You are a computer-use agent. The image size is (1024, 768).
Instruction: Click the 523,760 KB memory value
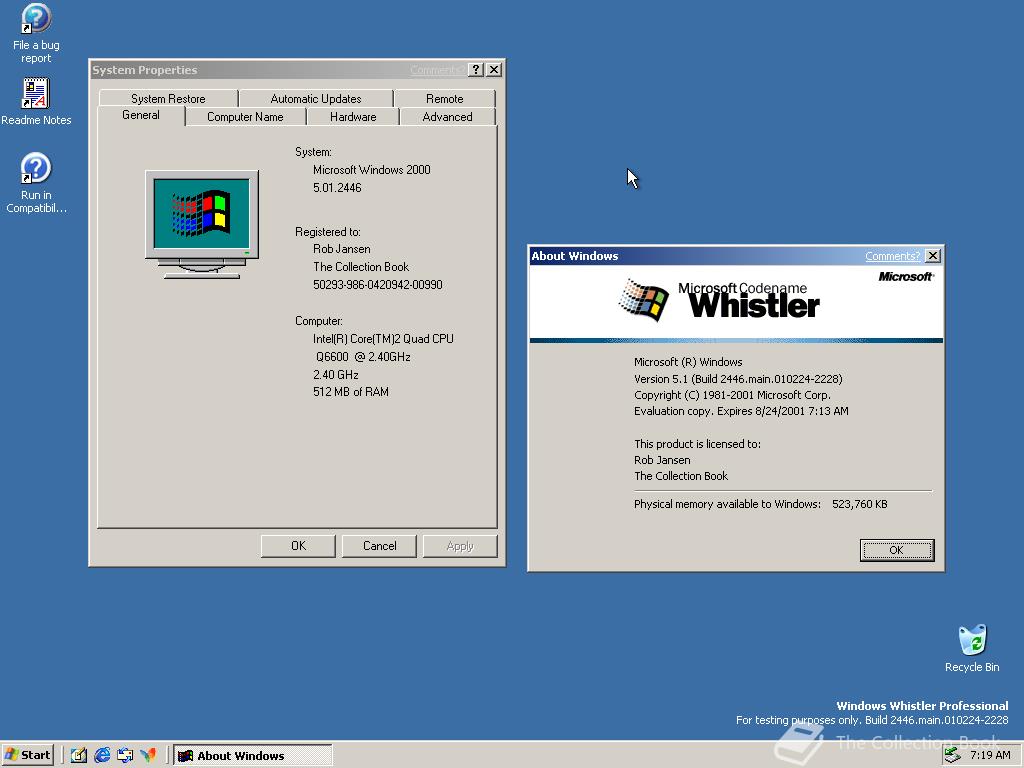point(859,504)
